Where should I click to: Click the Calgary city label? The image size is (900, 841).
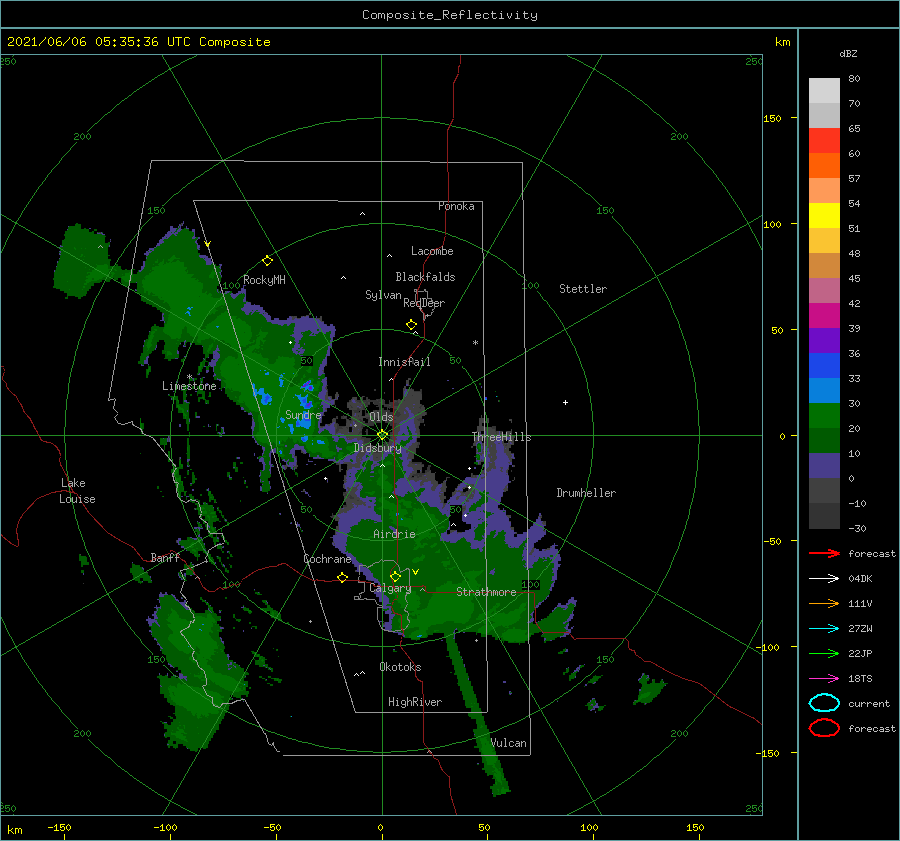coord(390,588)
